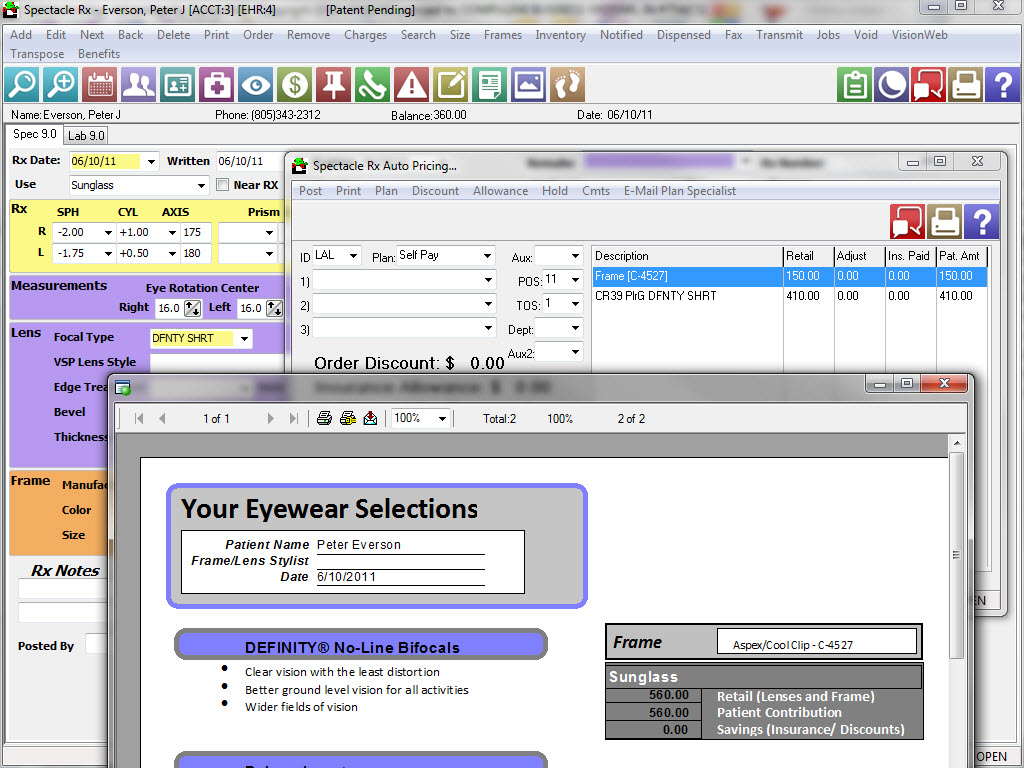1024x768 pixels.
Task: Open the ID LAL dropdown
Action: pos(353,255)
